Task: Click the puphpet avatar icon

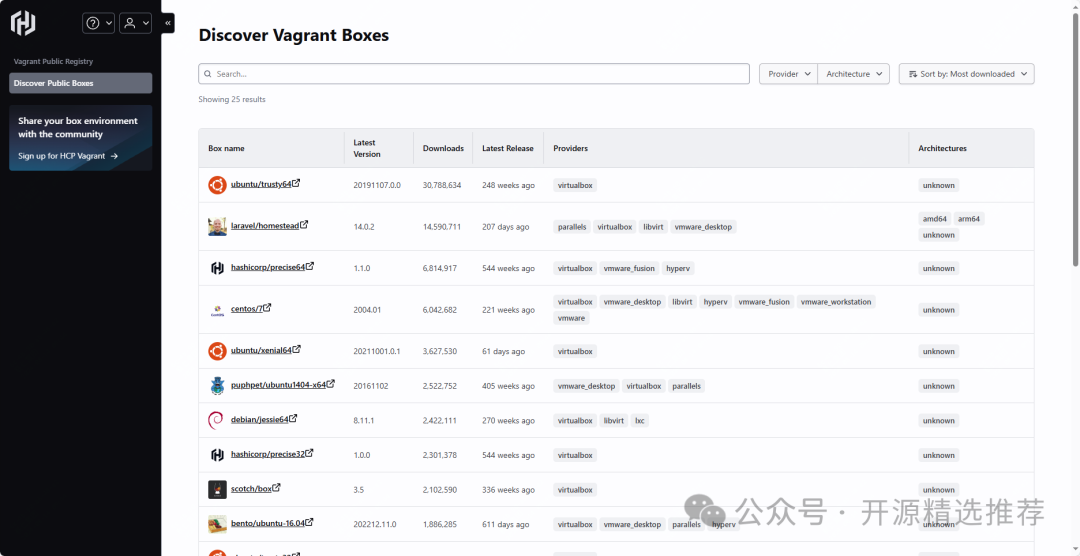Action: (x=218, y=386)
